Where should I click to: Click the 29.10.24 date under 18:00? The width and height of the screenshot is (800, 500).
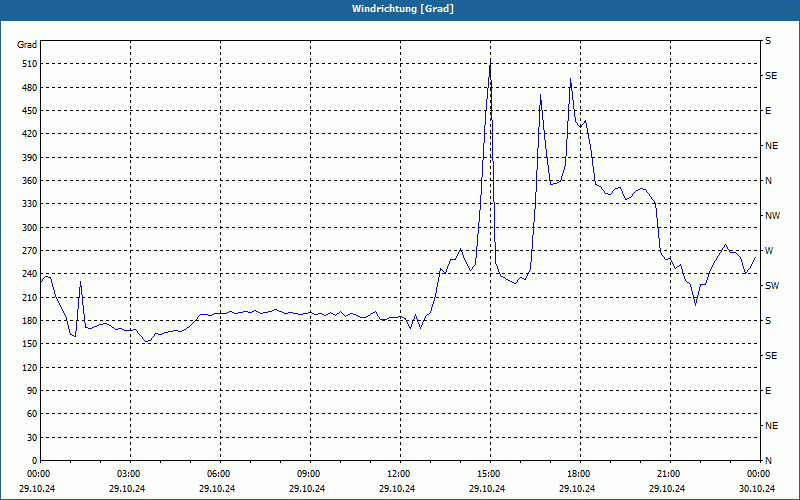577,488
